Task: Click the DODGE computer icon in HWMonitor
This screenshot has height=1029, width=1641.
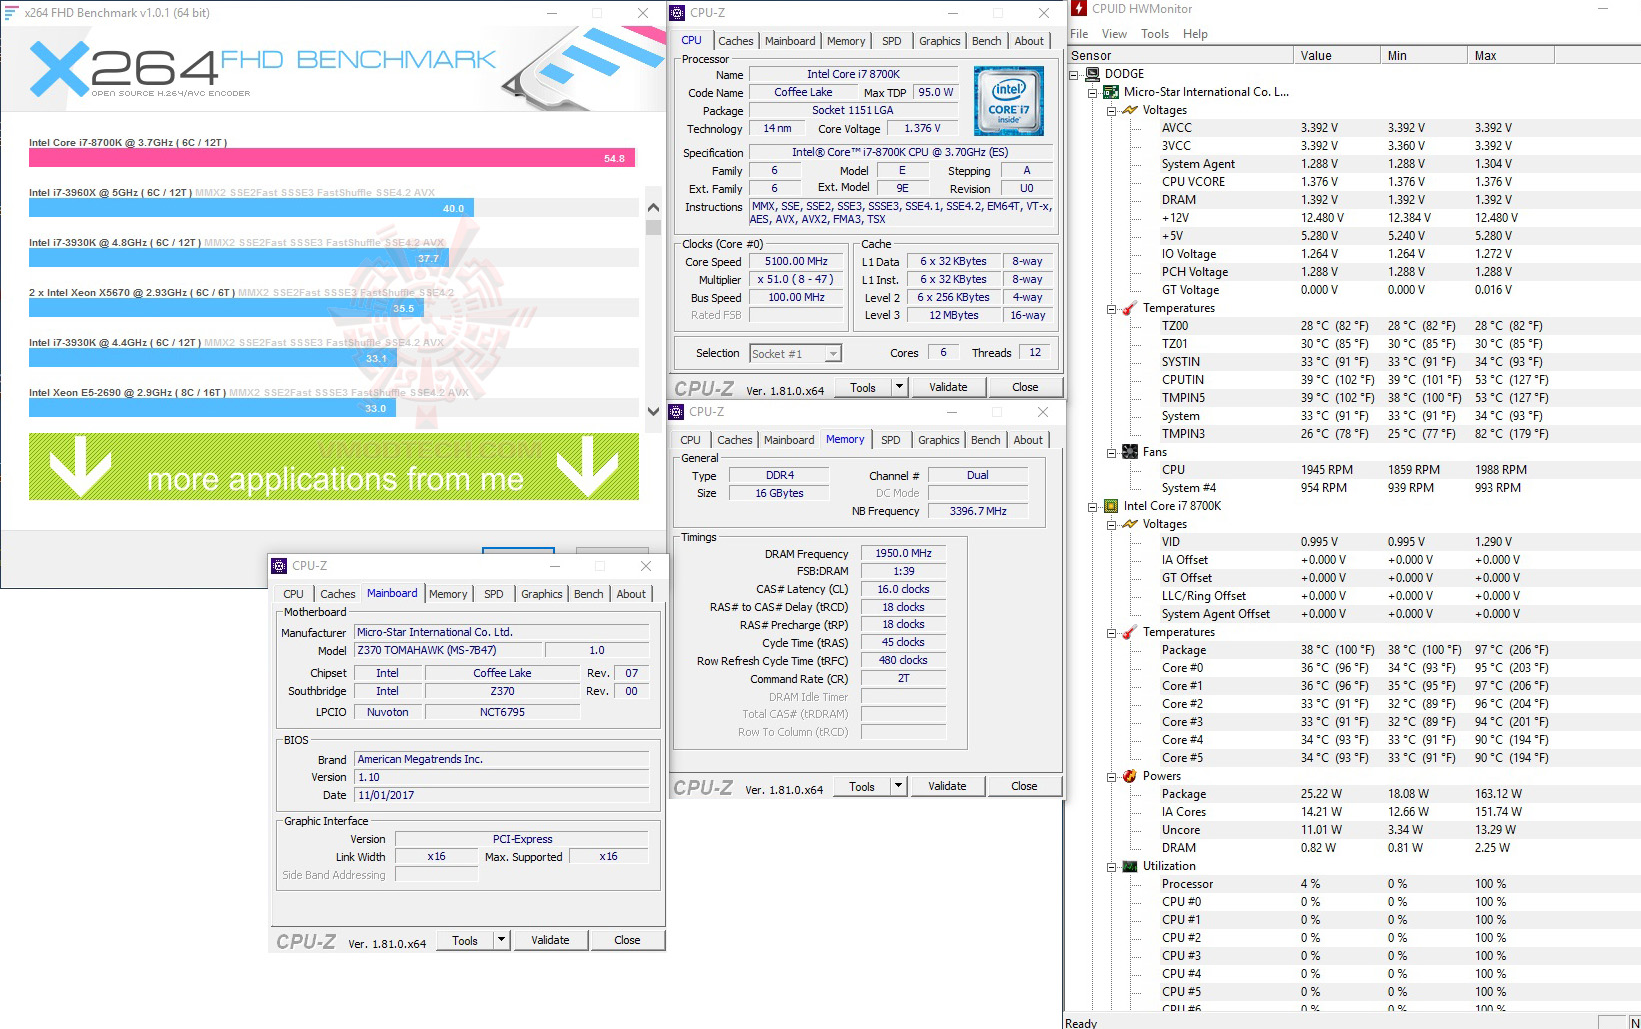Action: click(1093, 74)
